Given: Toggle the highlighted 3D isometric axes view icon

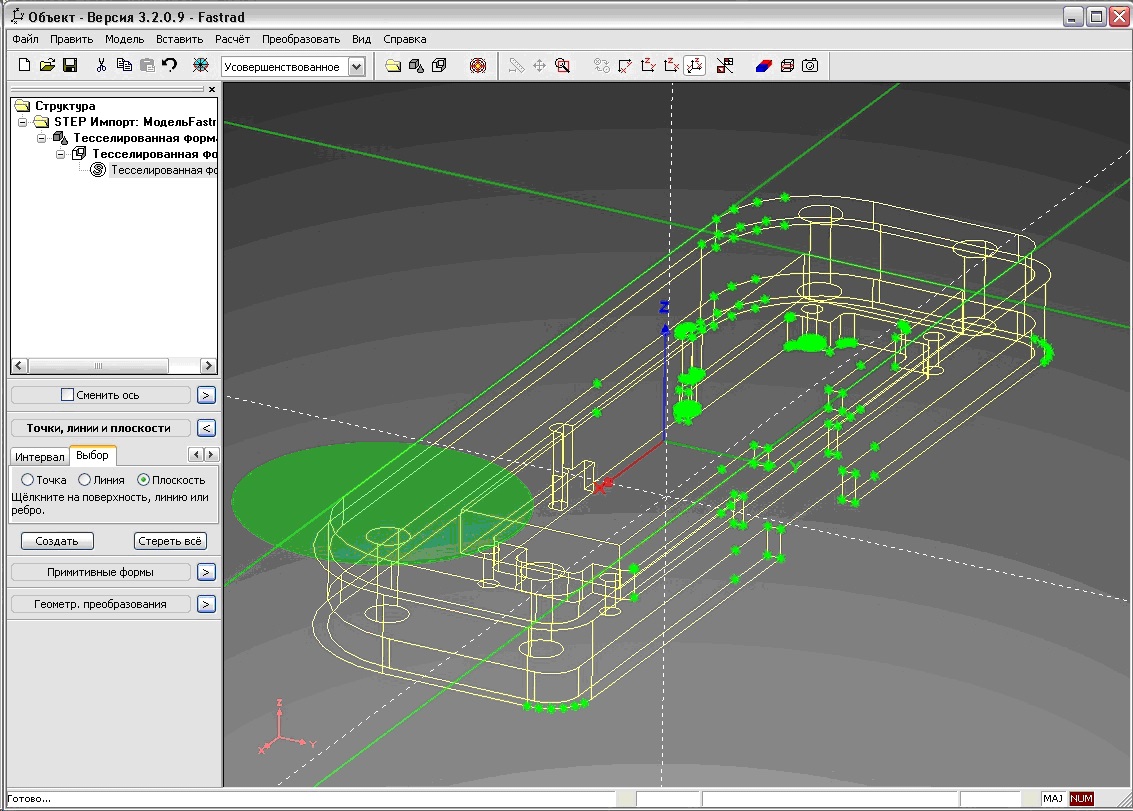Looking at the screenshot, I should point(694,66).
